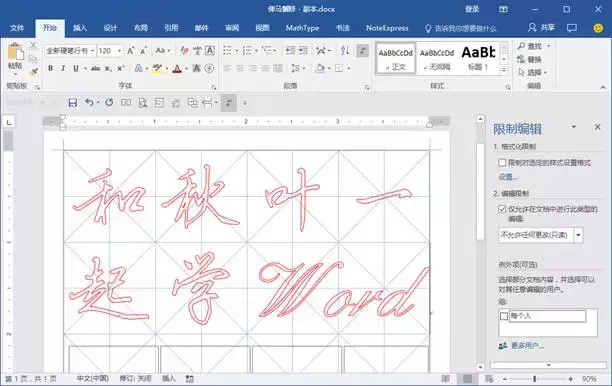The height and width of the screenshot is (386, 612).
Task: Insert enclosed character with the circled character icon
Action: click(x=209, y=68)
